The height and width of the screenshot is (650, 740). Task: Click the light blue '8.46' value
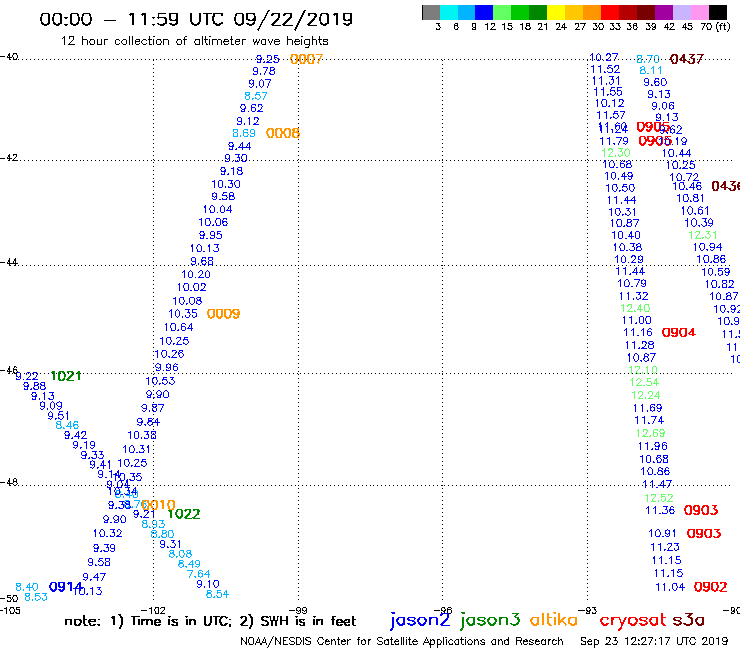[x=67, y=425]
